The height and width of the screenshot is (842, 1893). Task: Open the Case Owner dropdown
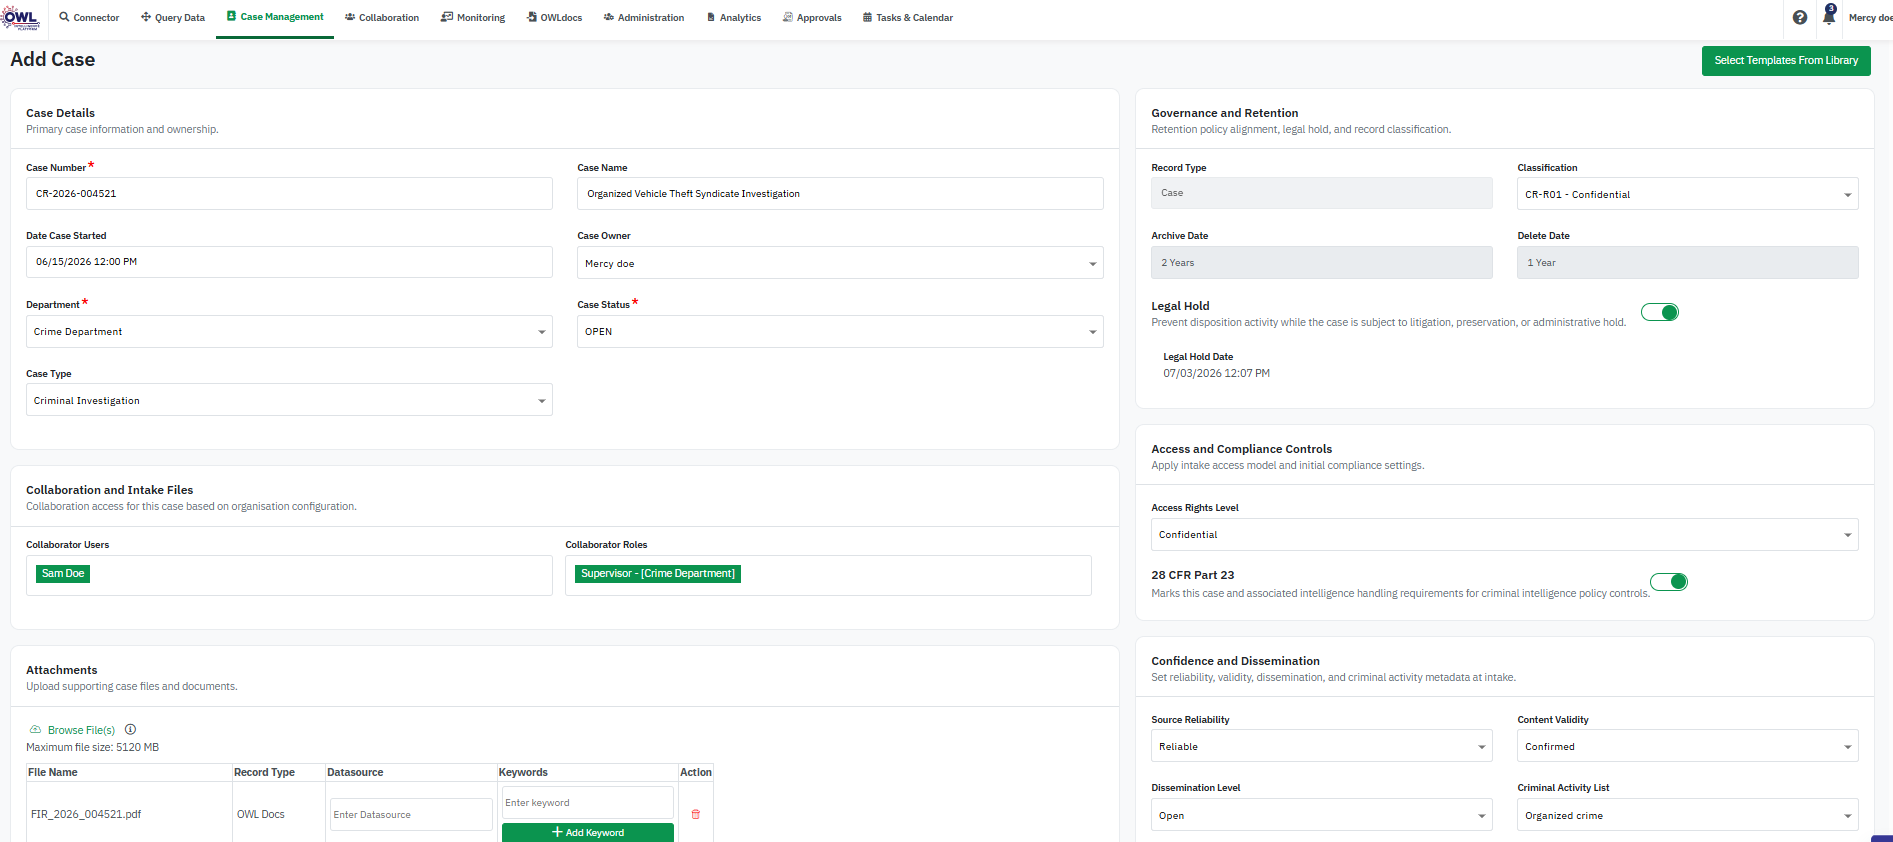click(x=840, y=263)
